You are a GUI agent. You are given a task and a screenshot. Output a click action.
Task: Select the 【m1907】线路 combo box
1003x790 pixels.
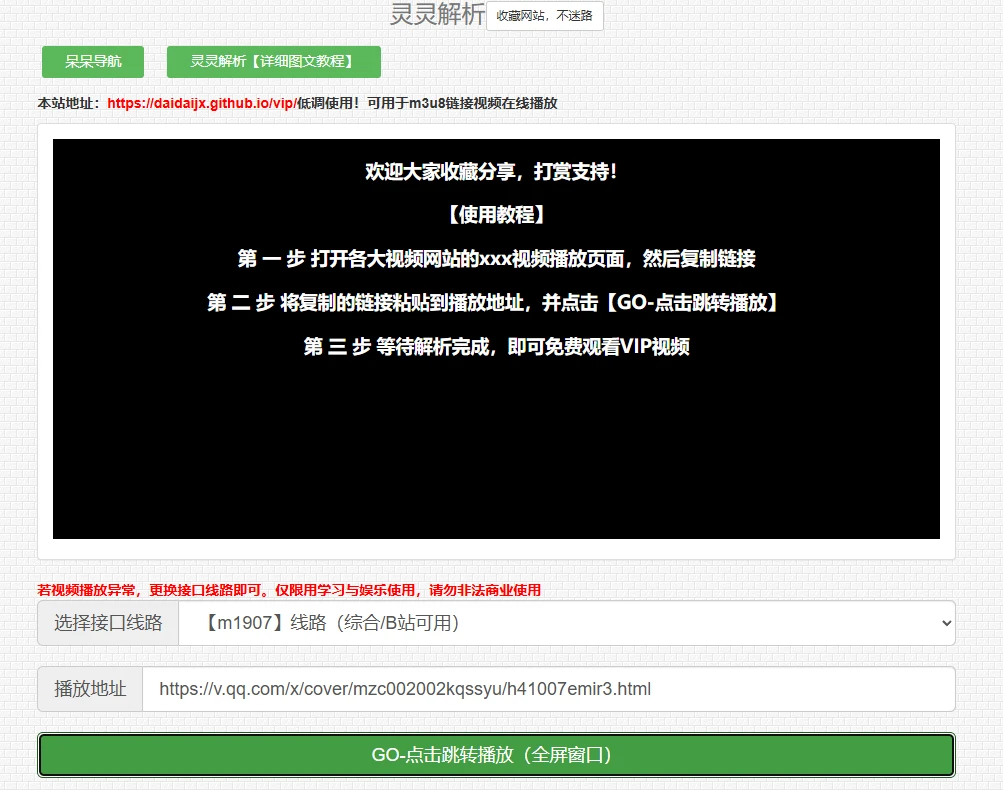pyautogui.click(x=560, y=623)
